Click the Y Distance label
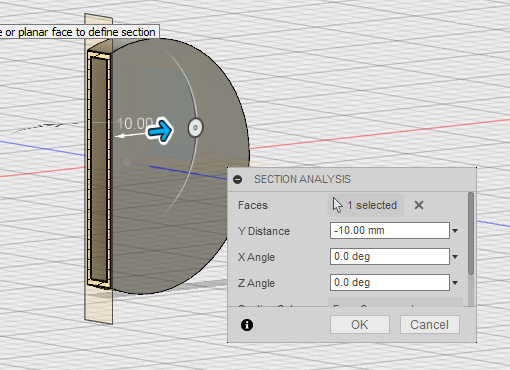This screenshot has height=370, width=510. [264, 231]
